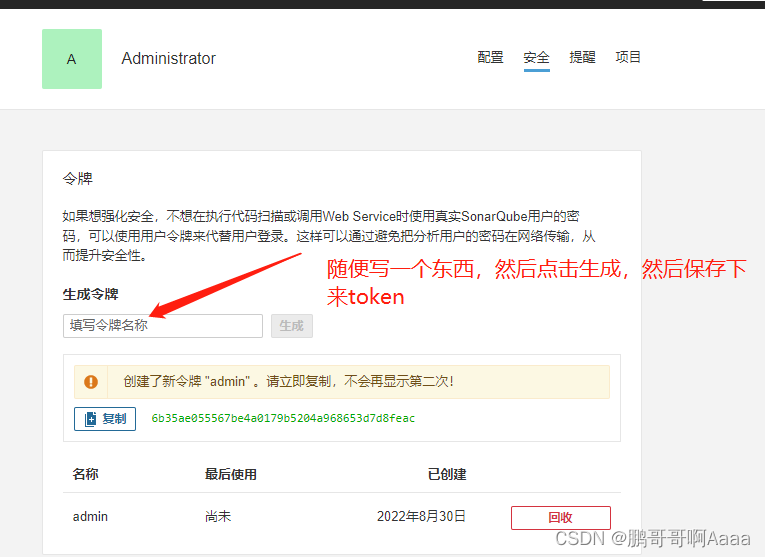This screenshot has width=765, height=557.
Task: Copy the token with 复制 button
Action: point(105,419)
